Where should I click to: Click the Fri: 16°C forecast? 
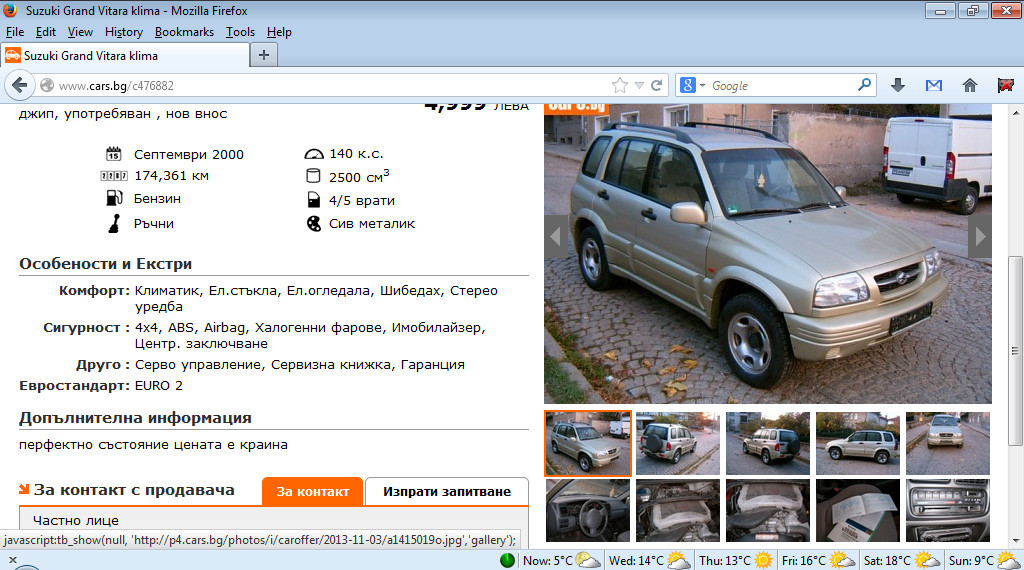click(818, 560)
